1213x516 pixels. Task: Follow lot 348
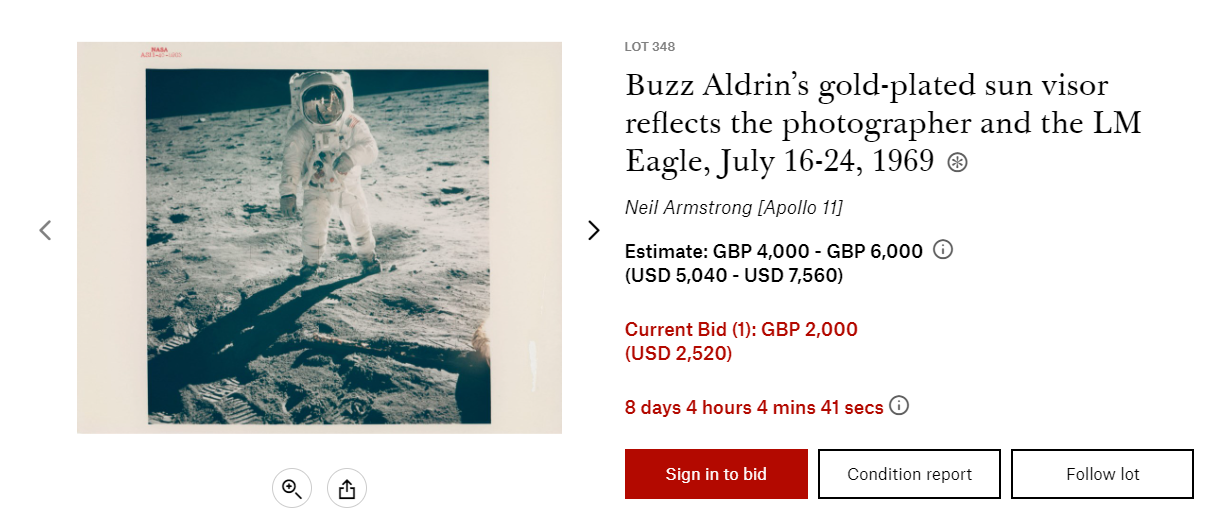point(1102,474)
